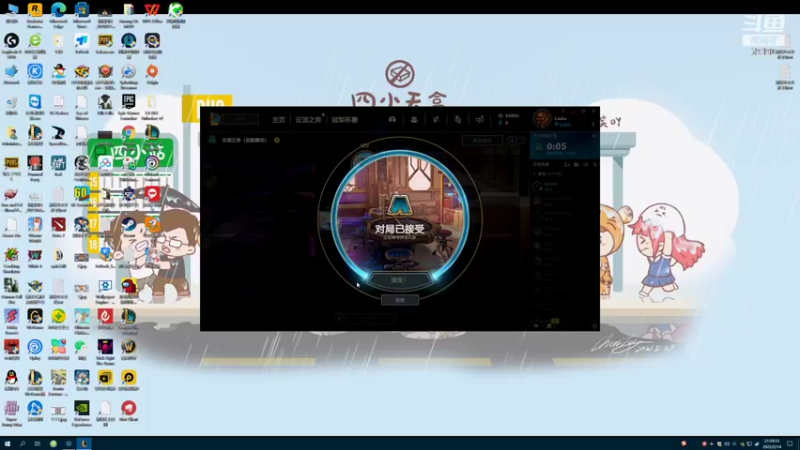Image resolution: width=800 pixels, height=450 pixels.
Task: Select the TeamViewer desktop icon
Action: tap(35, 105)
